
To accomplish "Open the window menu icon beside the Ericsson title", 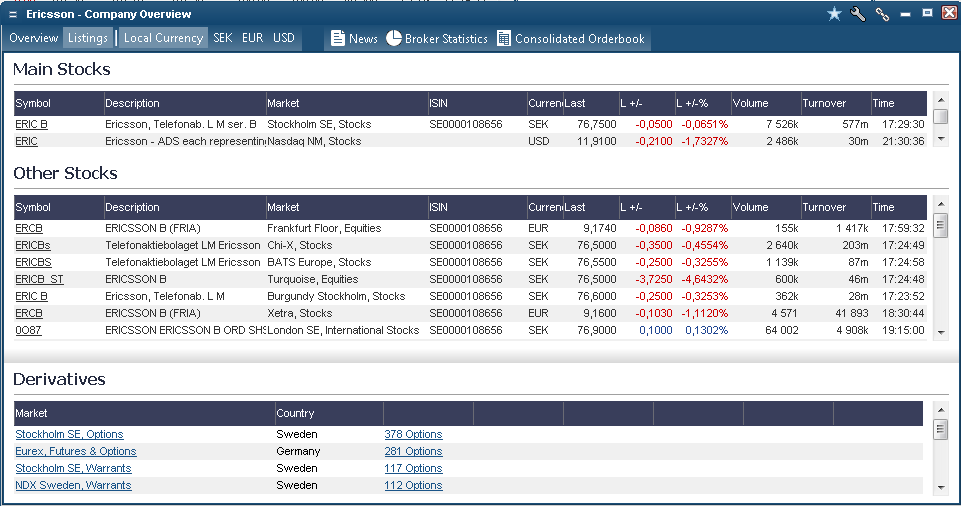I will click(13, 14).
